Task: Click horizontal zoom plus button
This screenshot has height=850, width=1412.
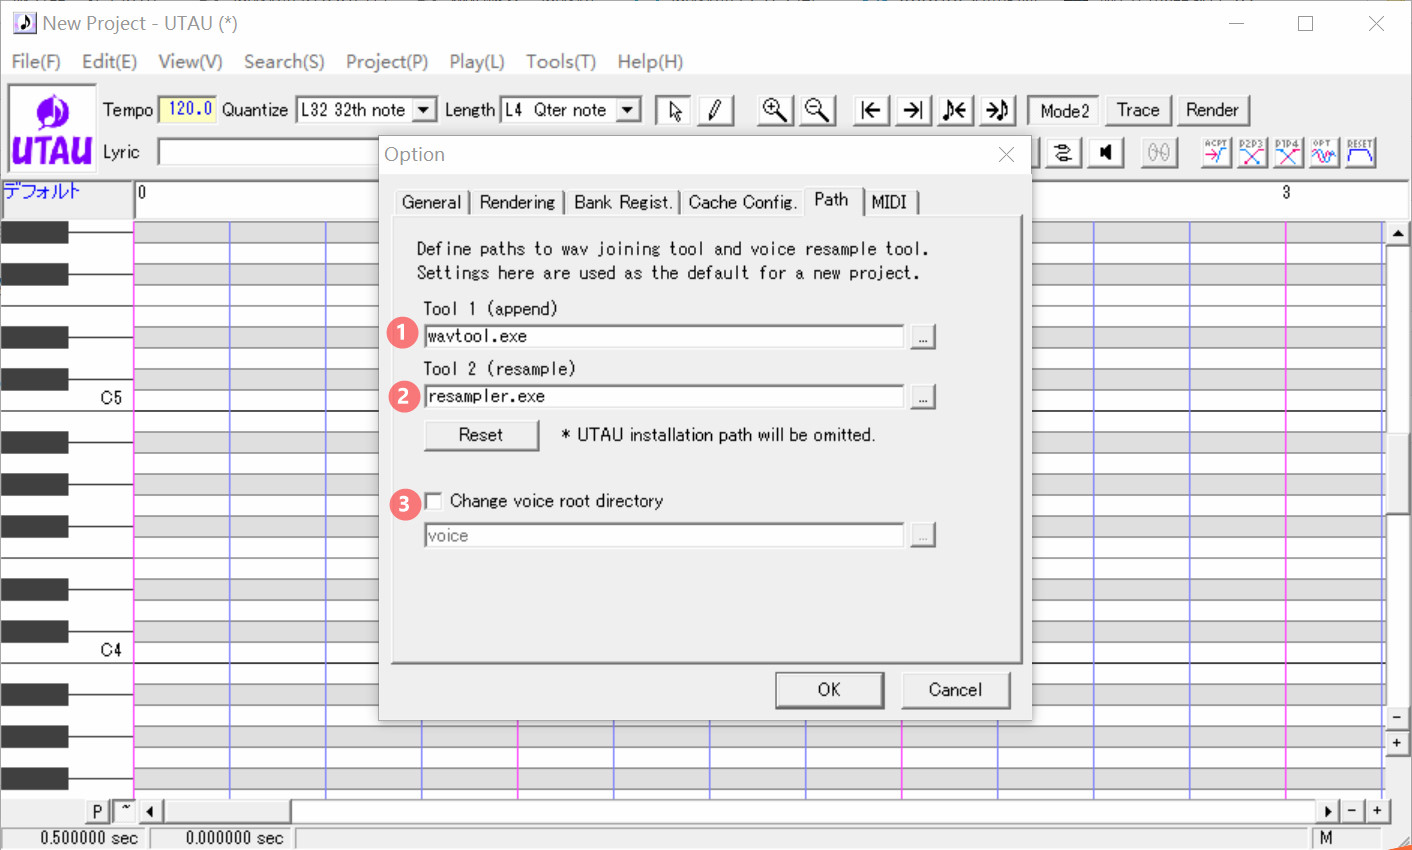Action: pyautogui.click(x=1377, y=811)
